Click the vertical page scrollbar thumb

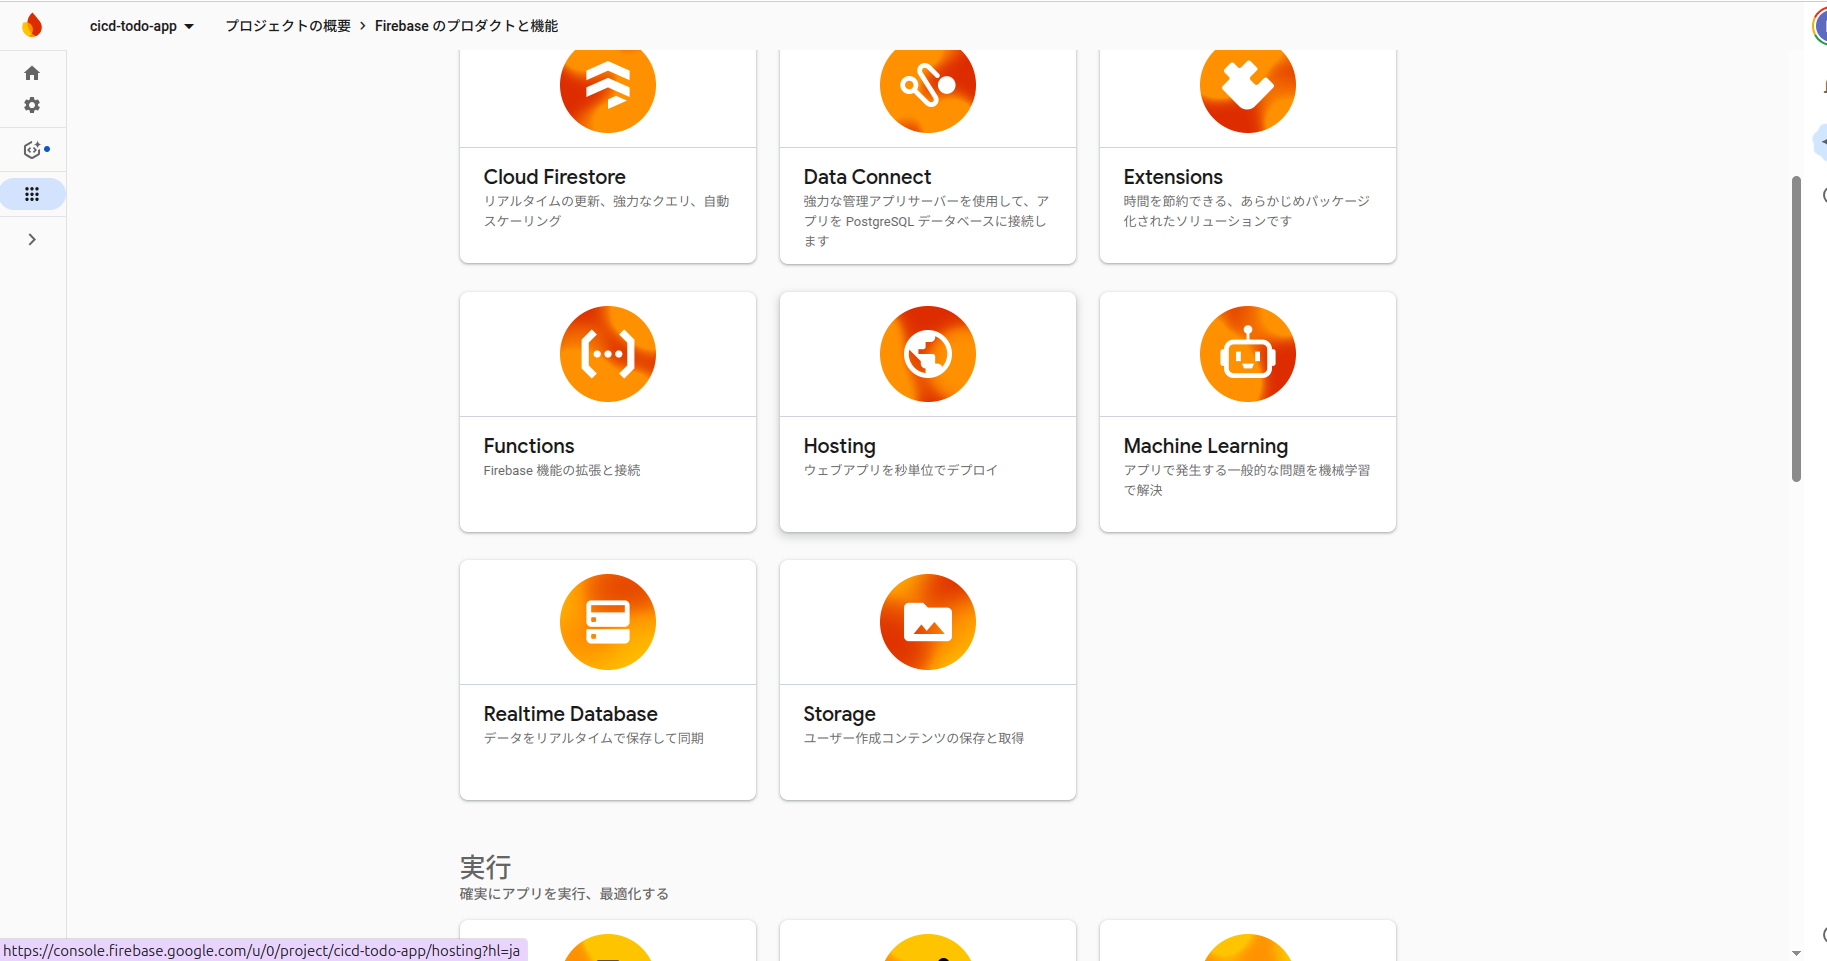click(x=1796, y=329)
